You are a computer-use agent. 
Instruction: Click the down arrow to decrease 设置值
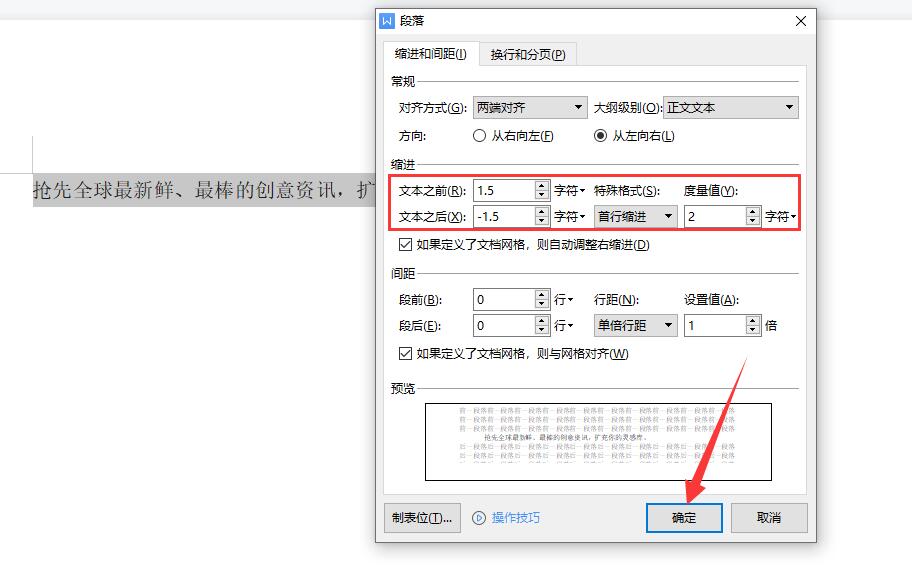coord(752,330)
